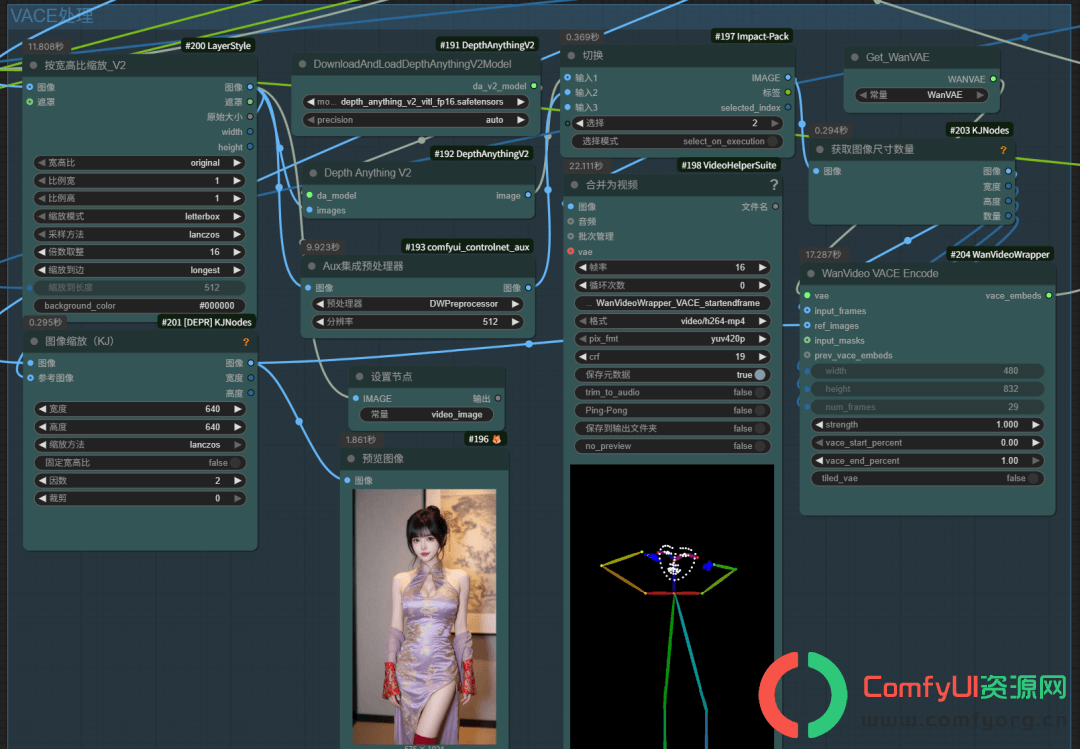
Task: Open the precision auto dropdown
Action: tap(416, 120)
